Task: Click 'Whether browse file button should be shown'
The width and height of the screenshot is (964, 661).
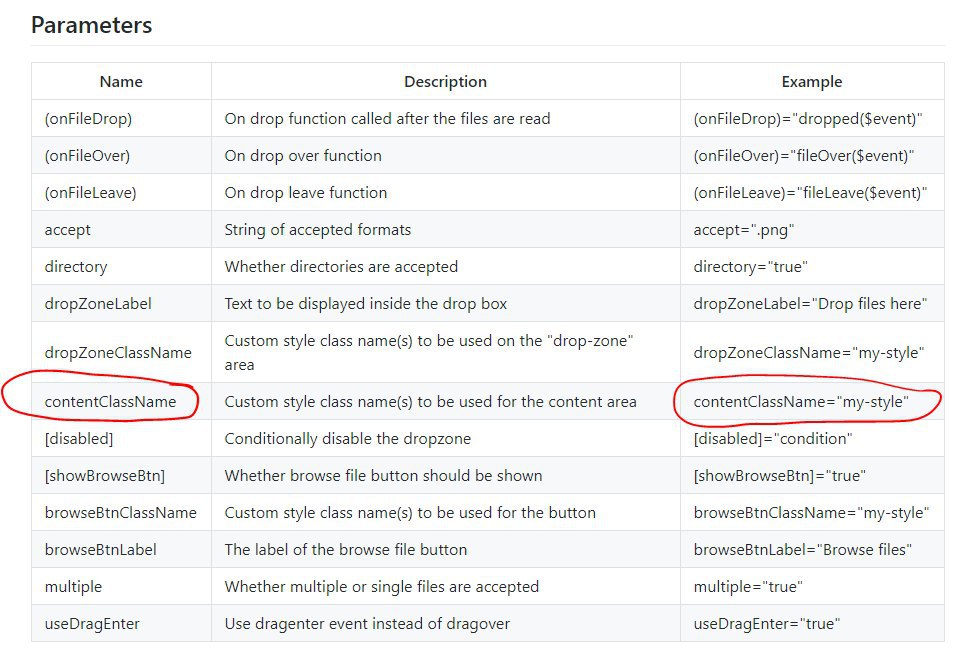Action: click(383, 476)
